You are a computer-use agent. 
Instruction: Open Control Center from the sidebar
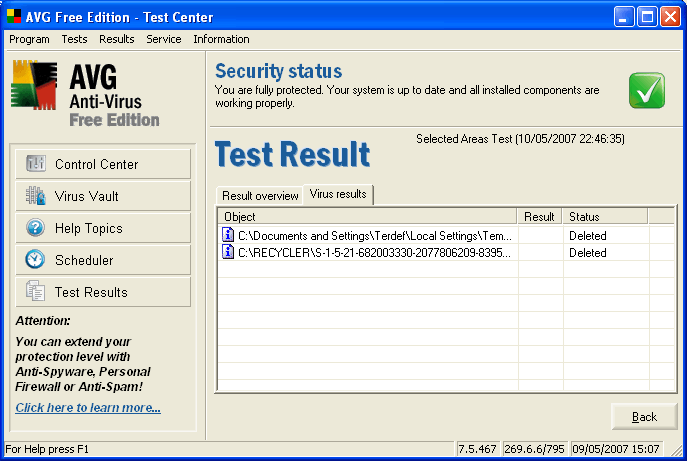point(103,164)
